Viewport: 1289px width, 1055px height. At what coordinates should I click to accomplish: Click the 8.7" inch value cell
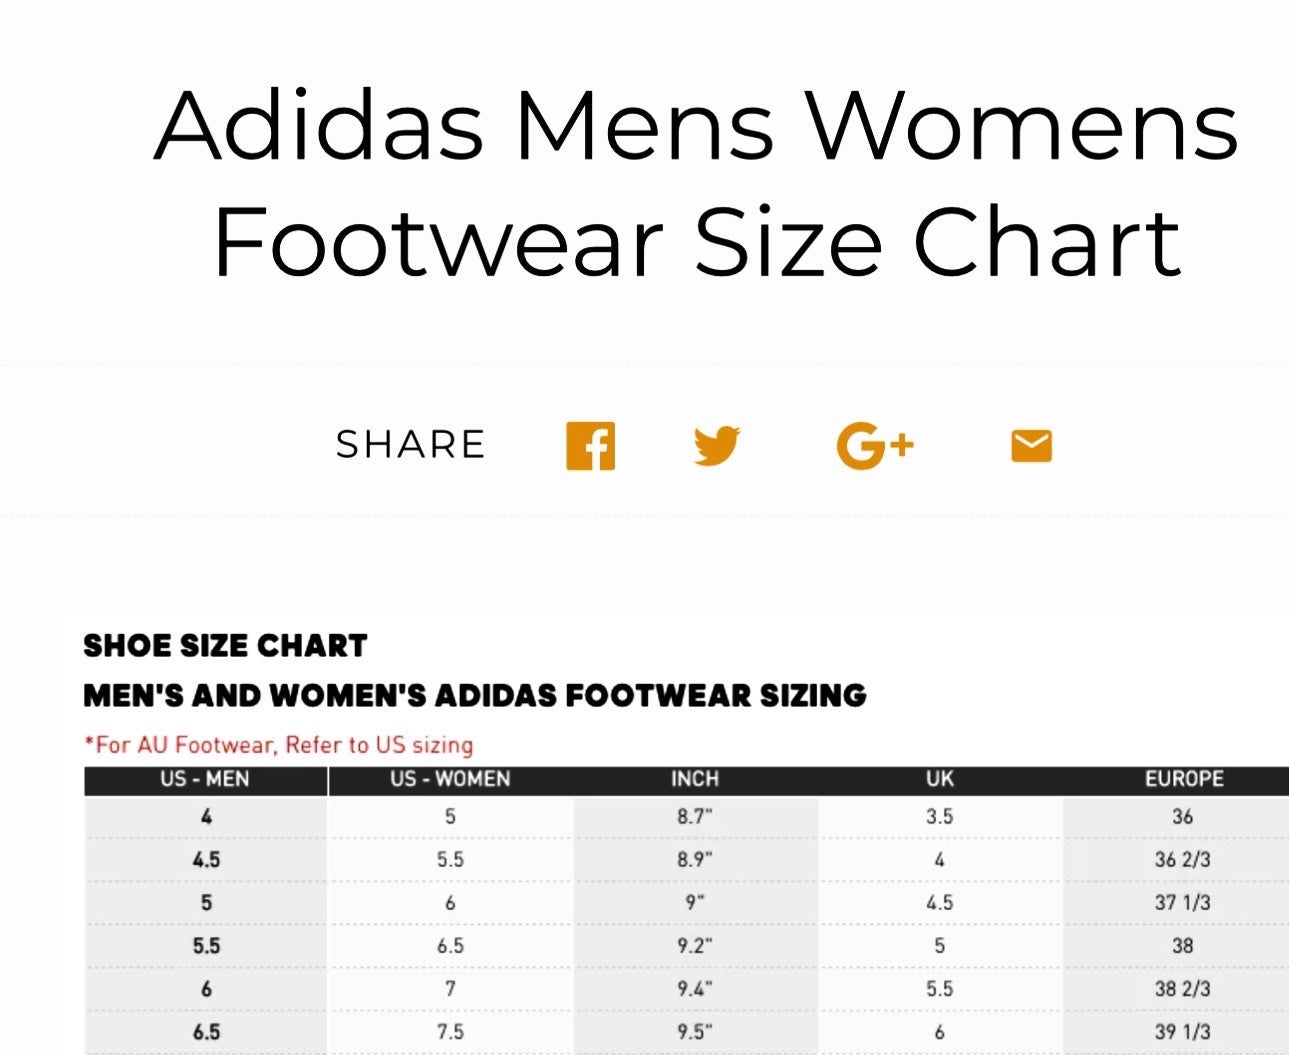tap(695, 817)
